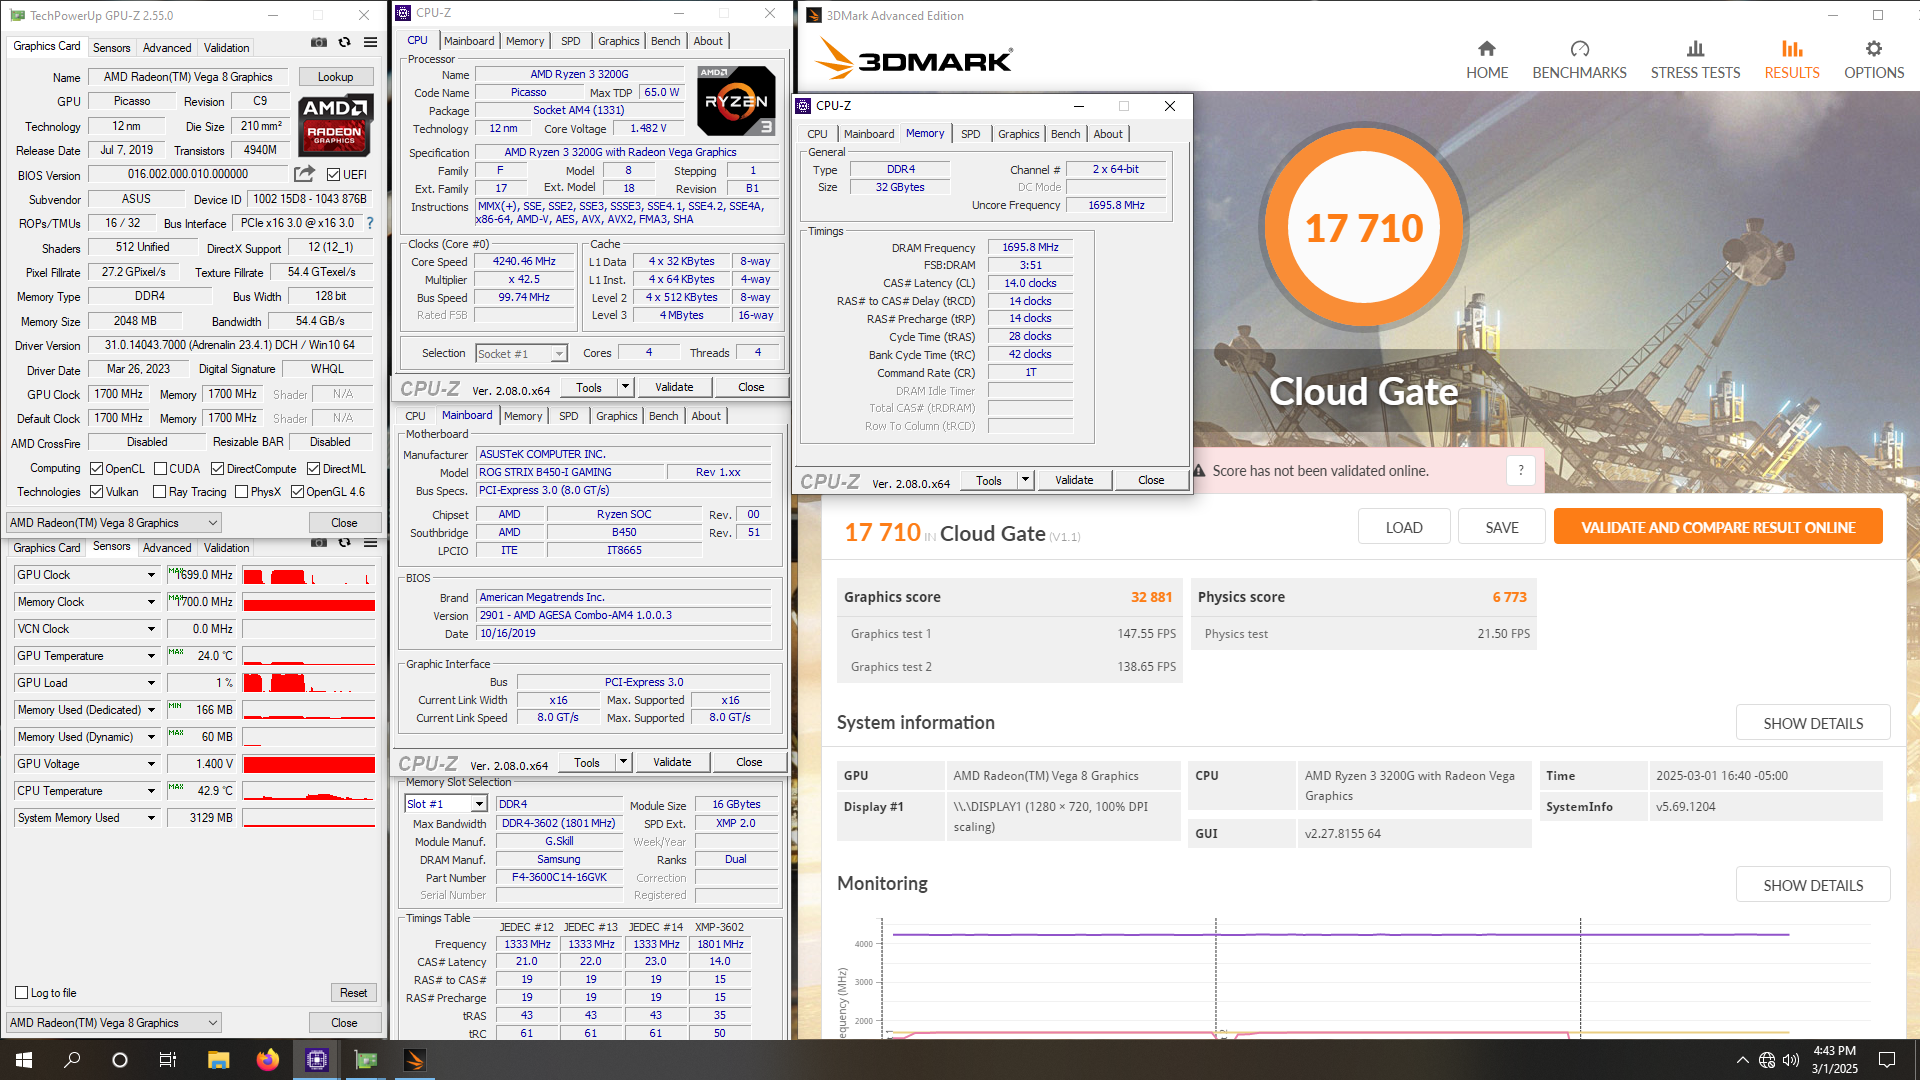Open Cortana circle on taskbar

click(x=120, y=1060)
